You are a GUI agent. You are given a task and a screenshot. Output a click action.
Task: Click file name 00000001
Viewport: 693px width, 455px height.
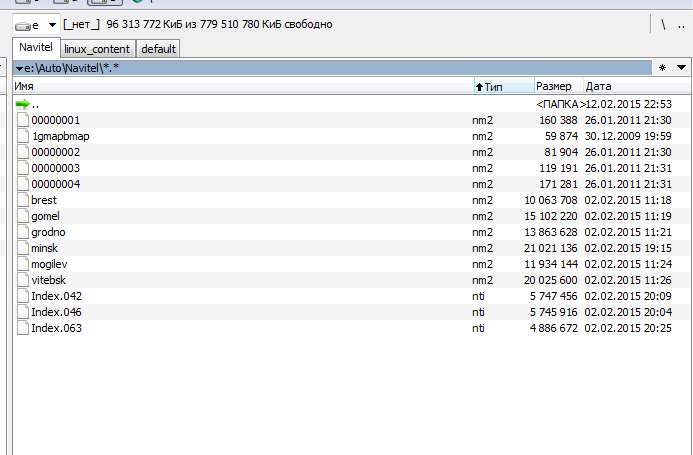coord(56,120)
